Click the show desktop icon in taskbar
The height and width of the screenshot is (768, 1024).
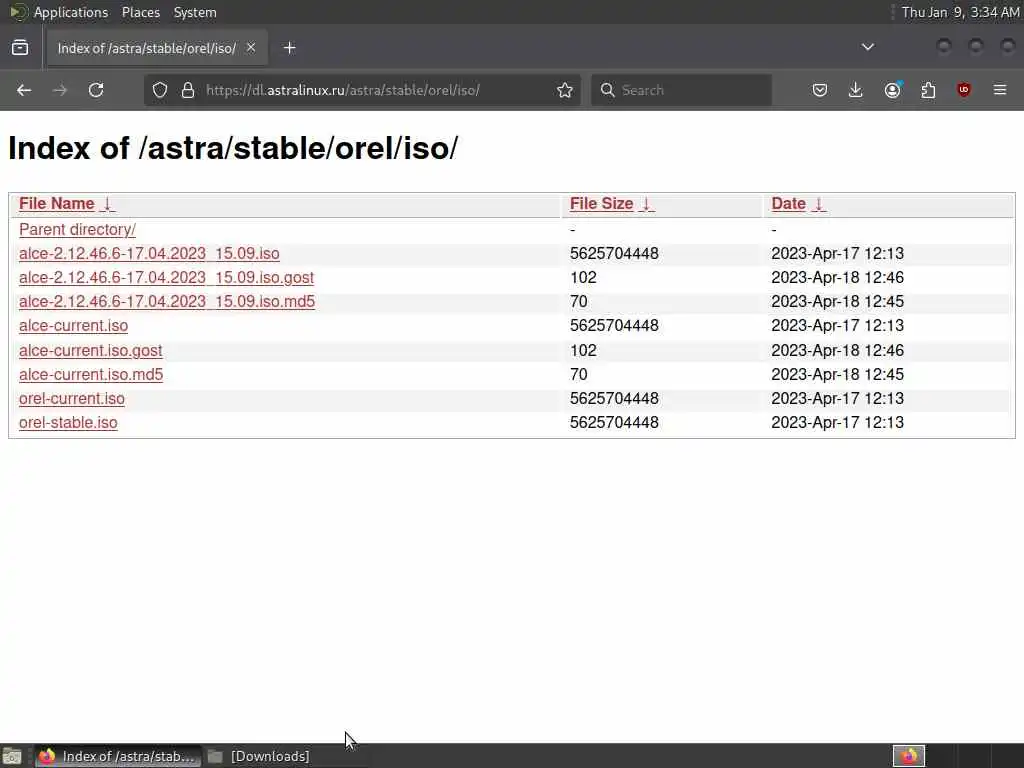click(x=12, y=756)
